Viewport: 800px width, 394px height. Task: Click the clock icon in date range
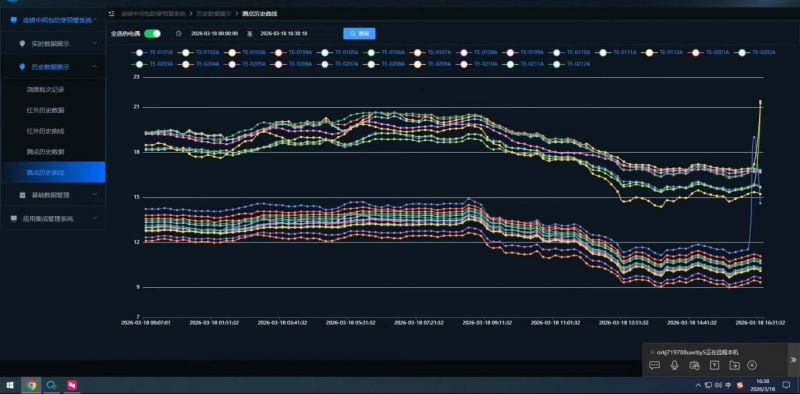pyautogui.click(x=179, y=34)
